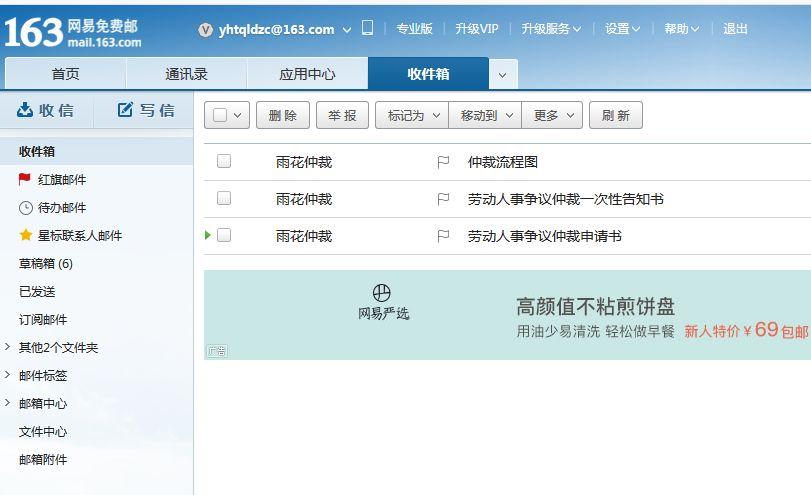The width and height of the screenshot is (811, 495).
Task: Click the 高颜值不粘煎饼盘 ad banner
Action: pos(507,315)
